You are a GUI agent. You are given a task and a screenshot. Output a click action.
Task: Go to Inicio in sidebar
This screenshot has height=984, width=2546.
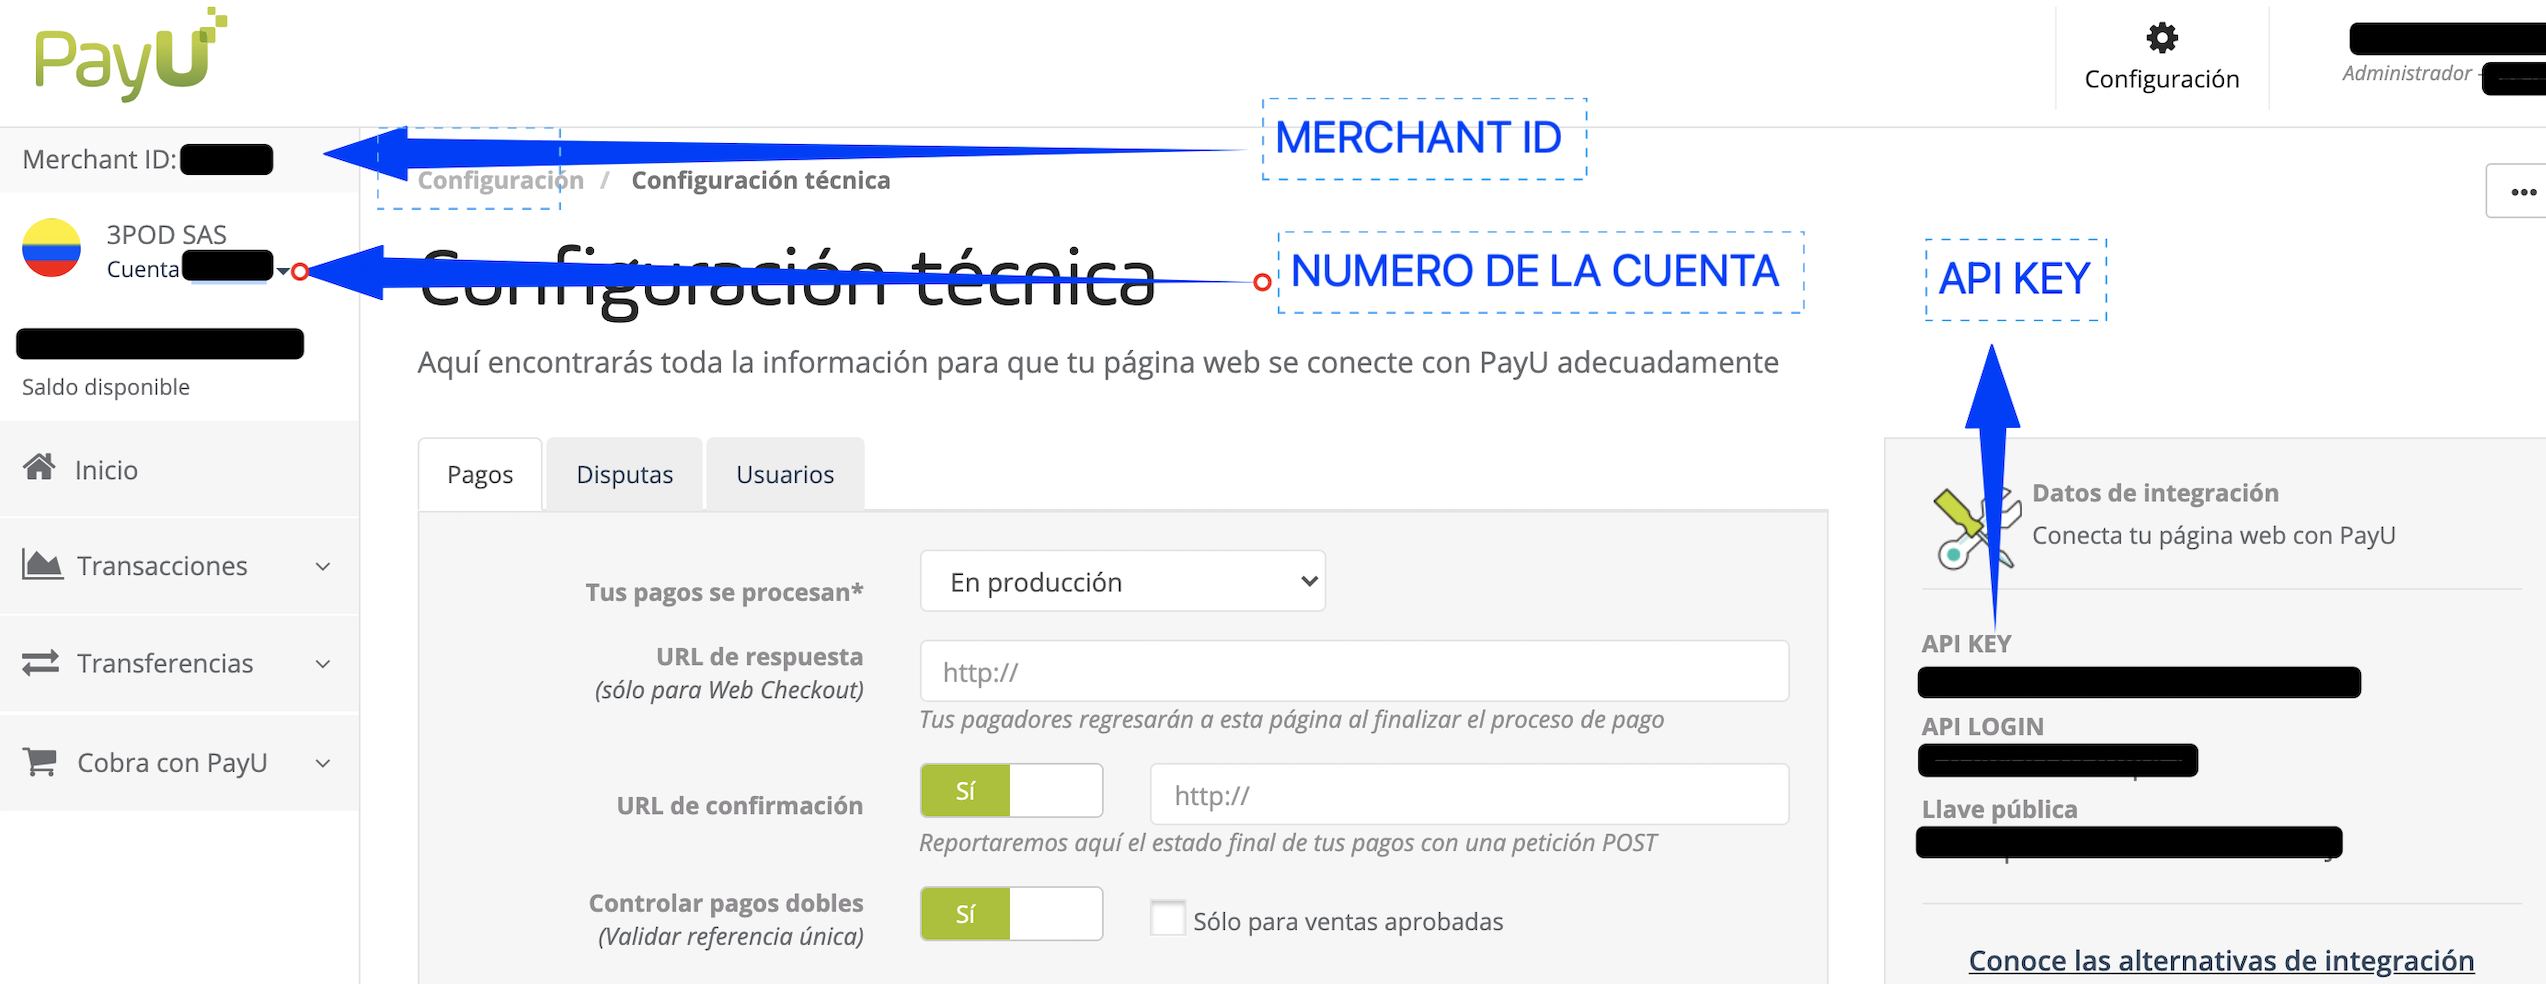(180, 469)
